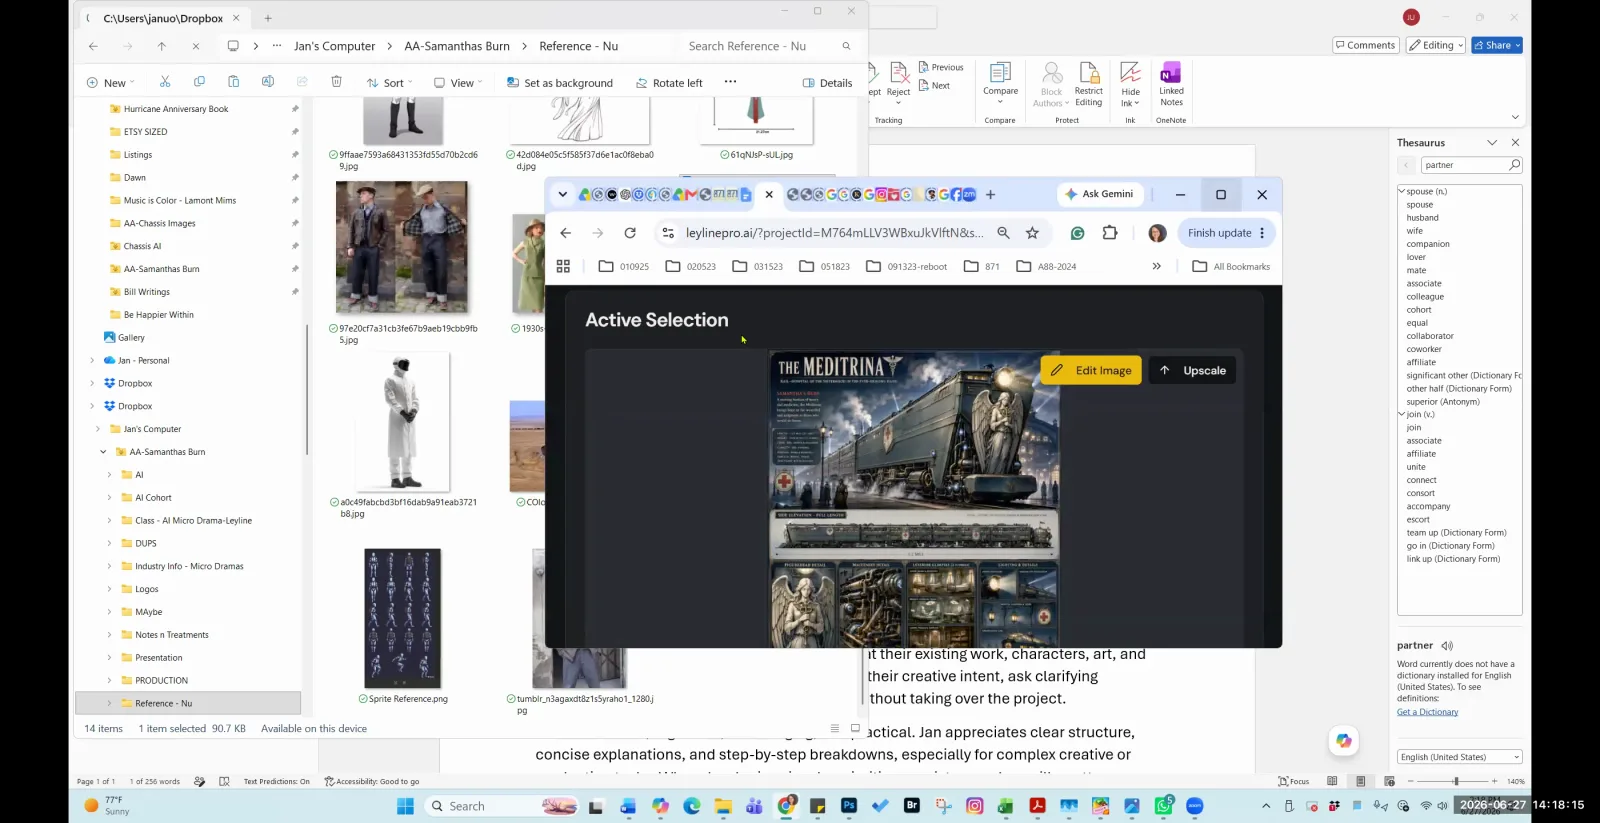This screenshot has height=823, width=1600.
Task: Bookmark this page with the star icon
Action: (x=1032, y=233)
